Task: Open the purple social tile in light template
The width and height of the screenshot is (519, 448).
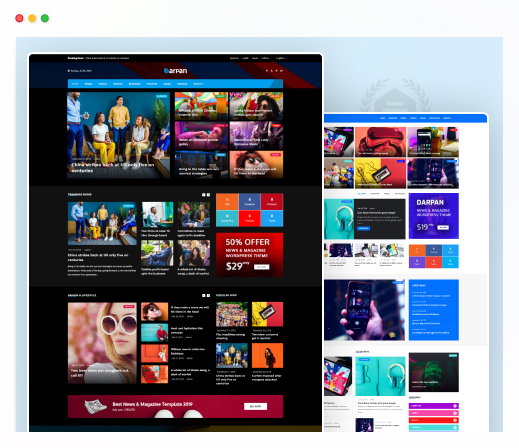Action: (x=417, y=262)
